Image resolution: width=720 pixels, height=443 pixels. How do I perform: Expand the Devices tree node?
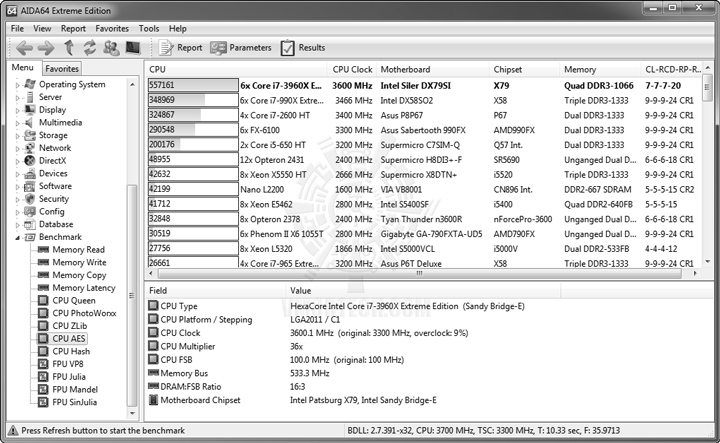point(17,174)
